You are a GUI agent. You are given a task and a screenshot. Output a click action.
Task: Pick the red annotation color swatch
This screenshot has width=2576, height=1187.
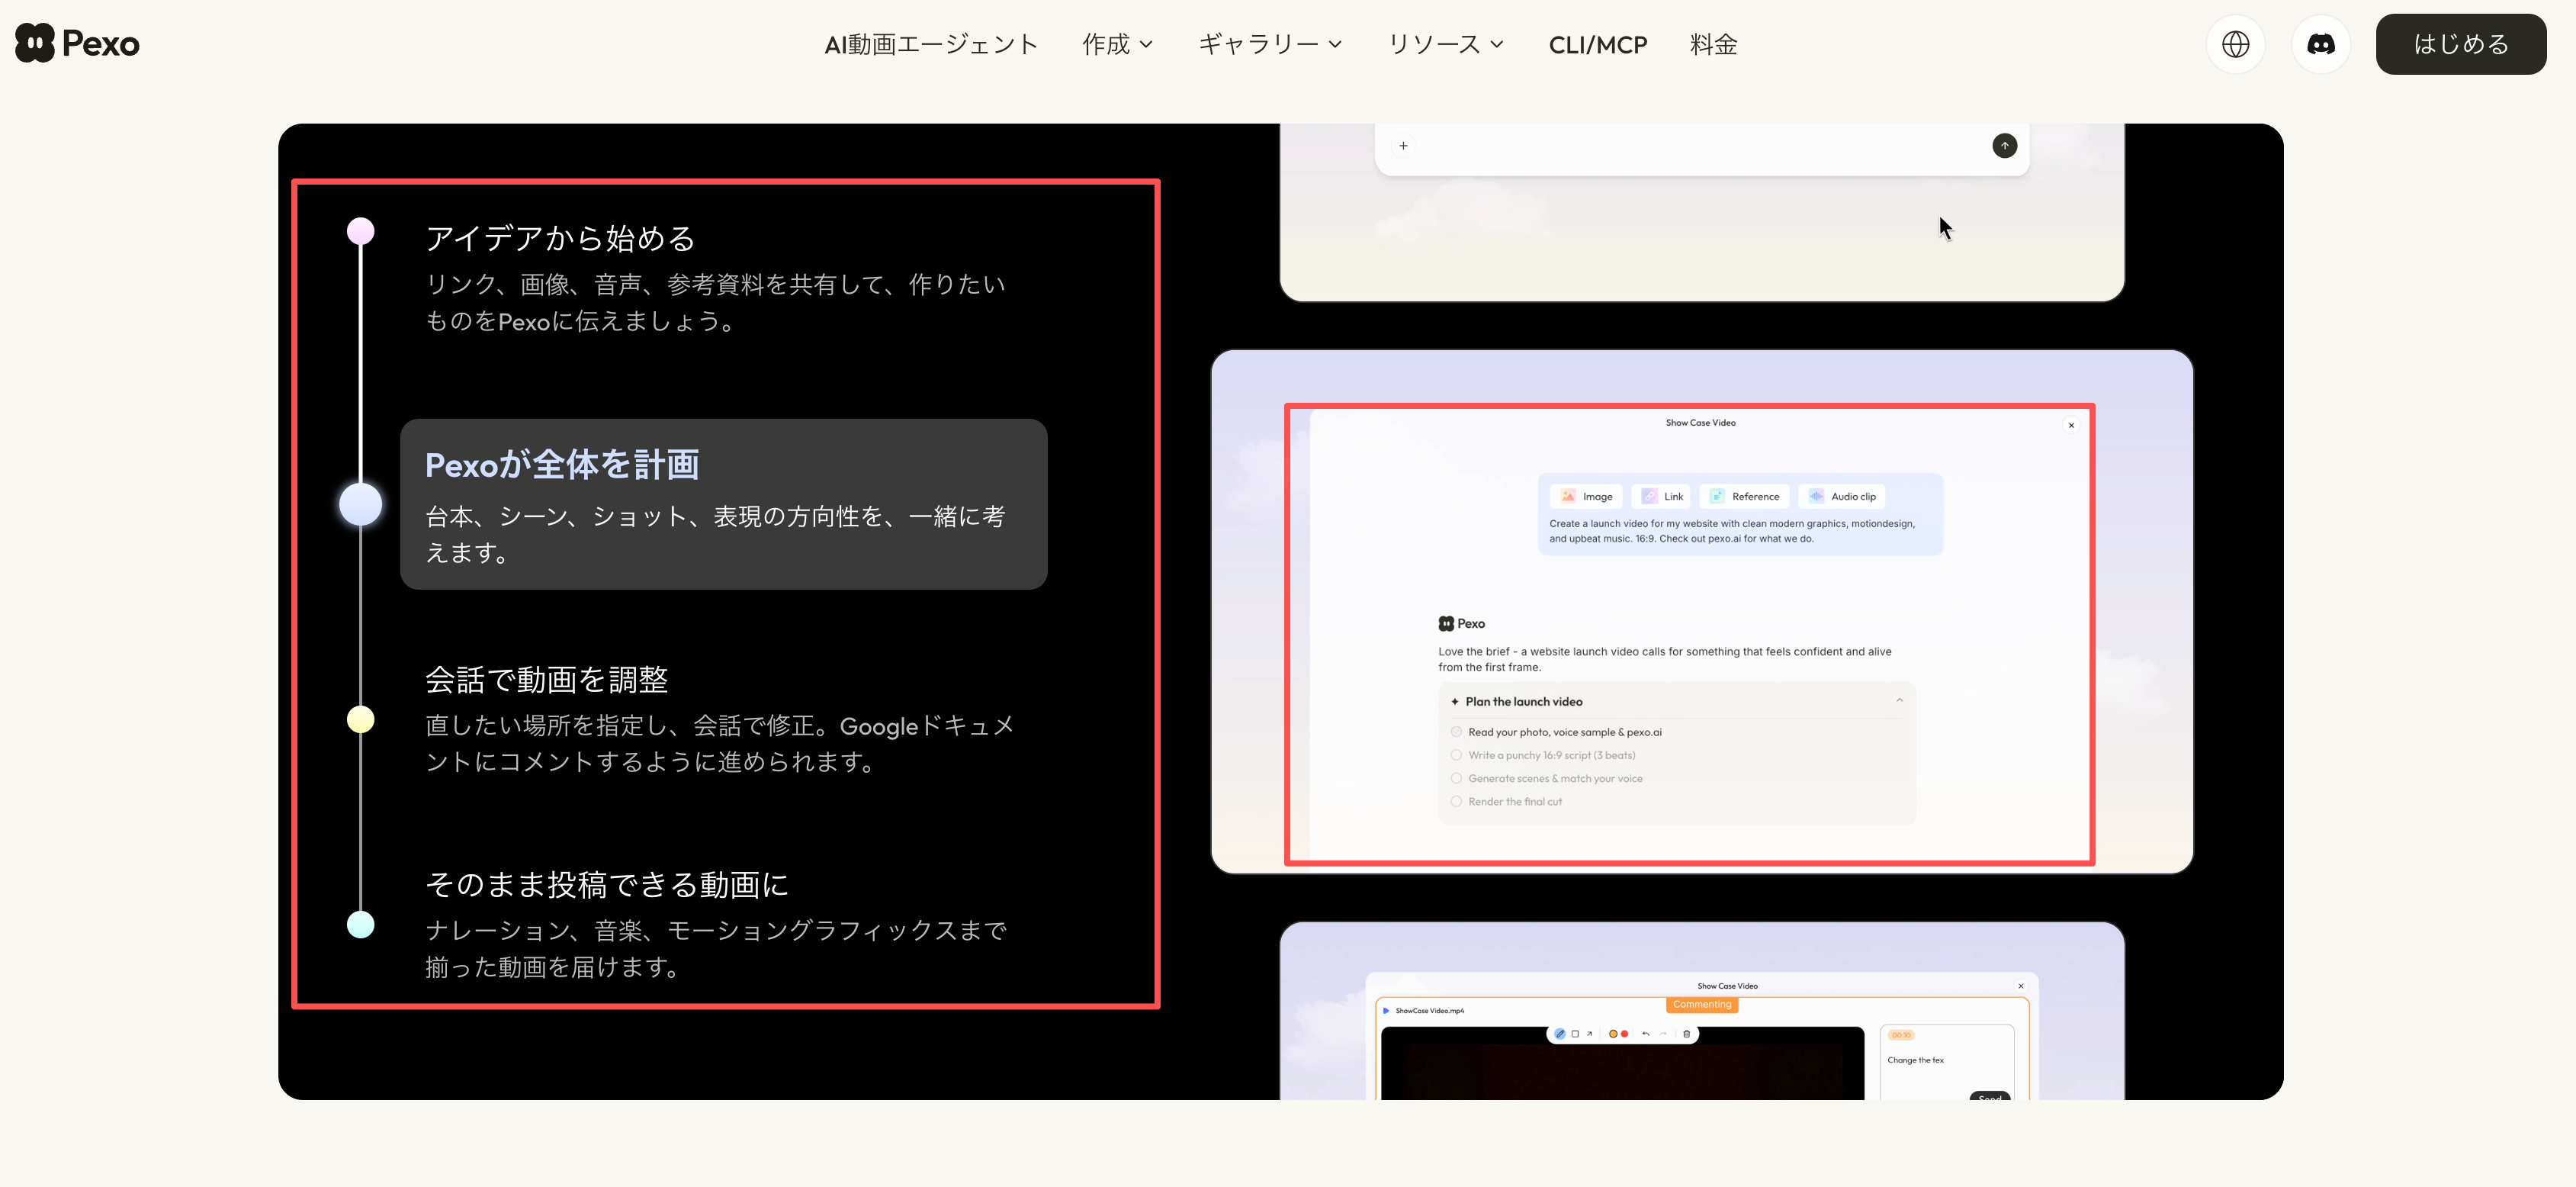1624,1034
